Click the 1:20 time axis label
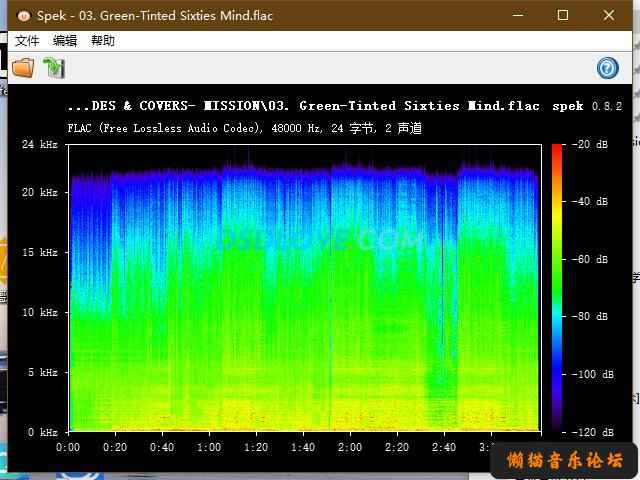640x480 pixels. [x=256, y=447]
